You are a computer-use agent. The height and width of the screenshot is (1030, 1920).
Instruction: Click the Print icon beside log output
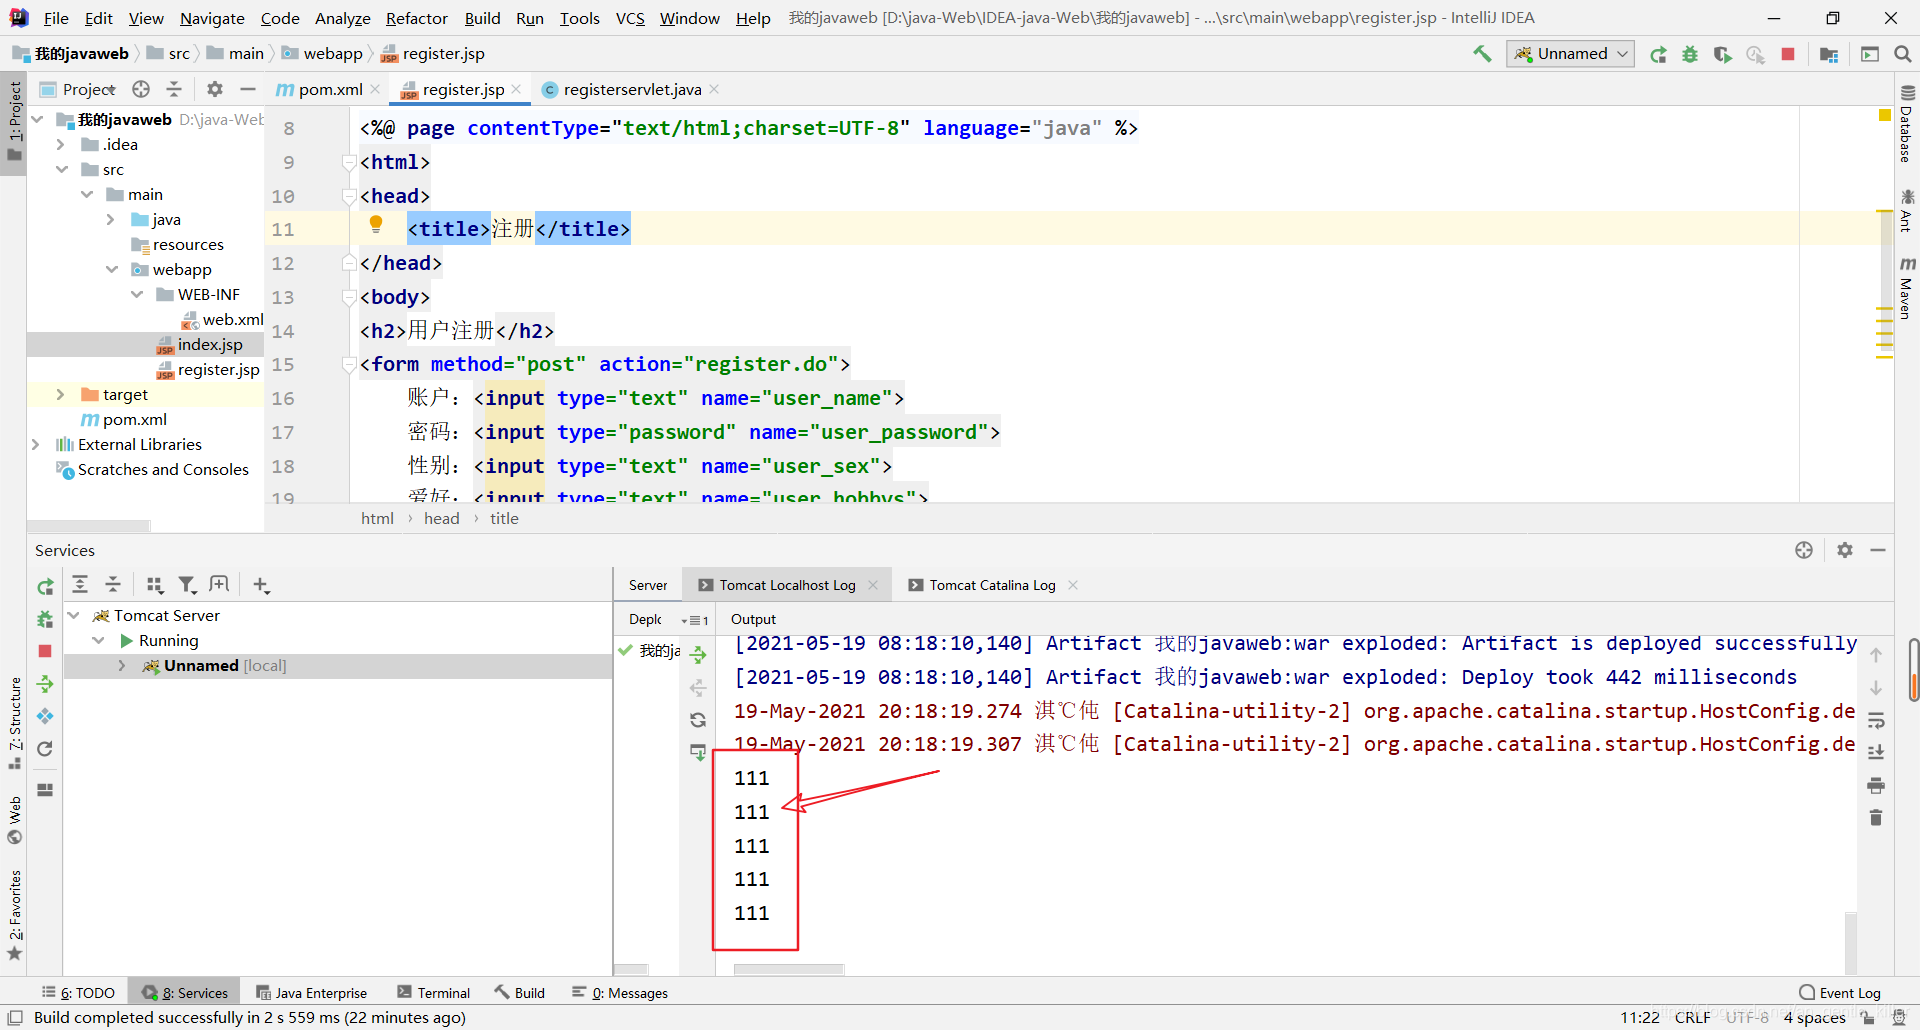pyautogui.click(x=1876, y=786)
